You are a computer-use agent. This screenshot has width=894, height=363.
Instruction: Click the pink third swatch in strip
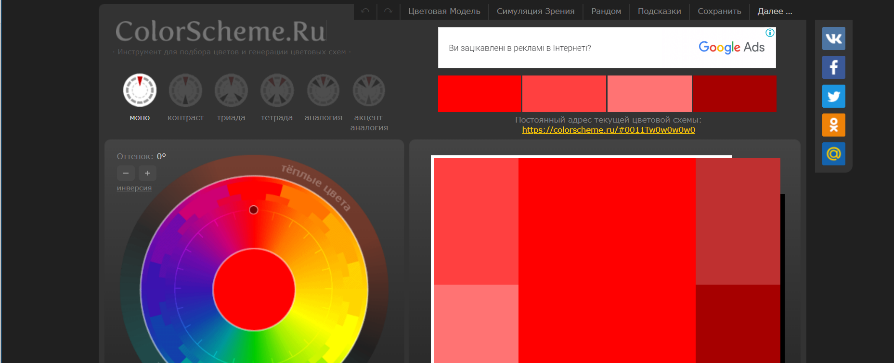[649, 93]
